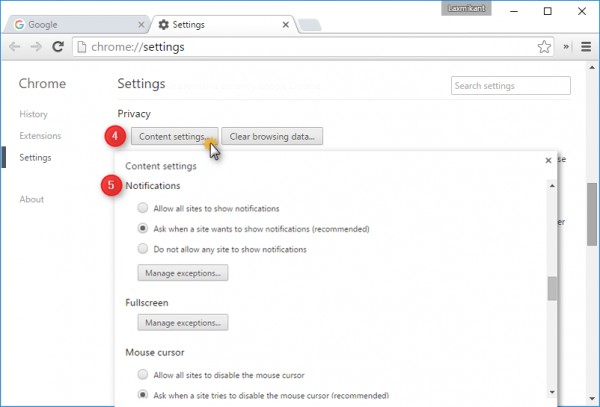
Task: Select Allow all sites to show notifications
Action: pyautogui.click(x=143, y=208)
